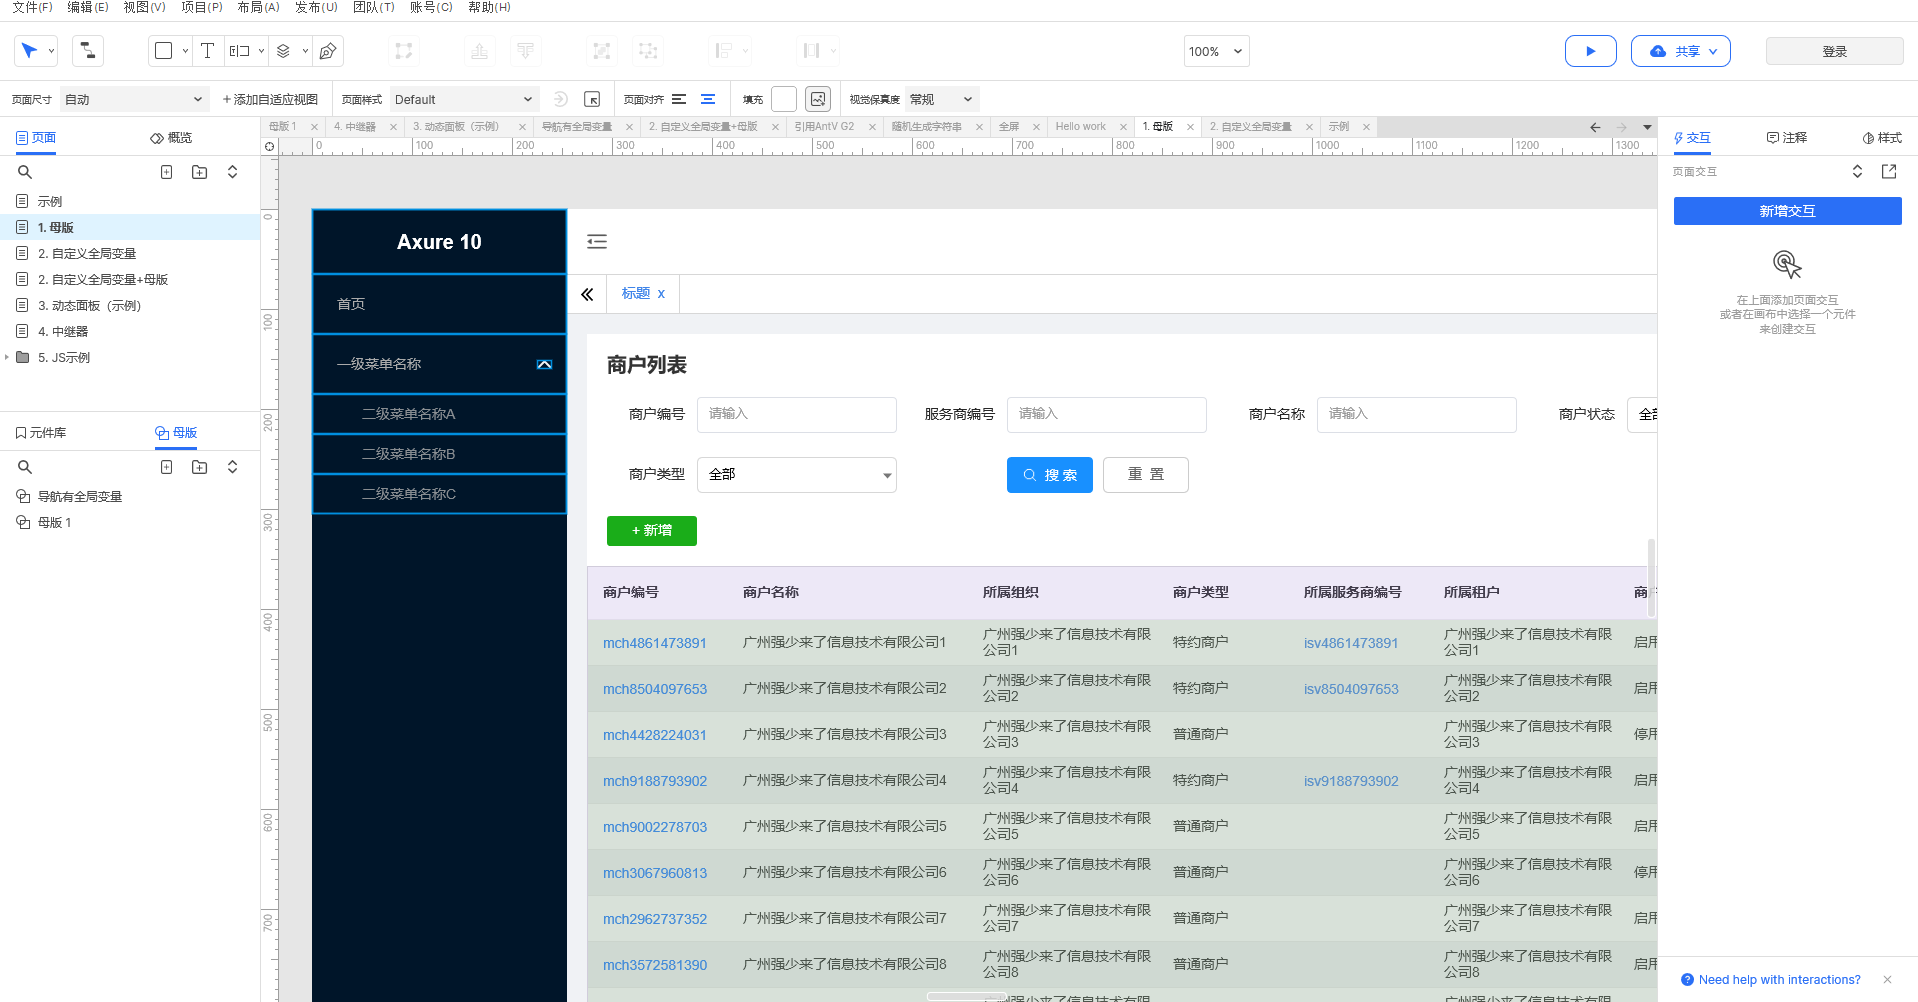This screenshot has height=1002, width=1918.
Task: Expand the 5. JS示例 folder
Action: pos(7,357)
